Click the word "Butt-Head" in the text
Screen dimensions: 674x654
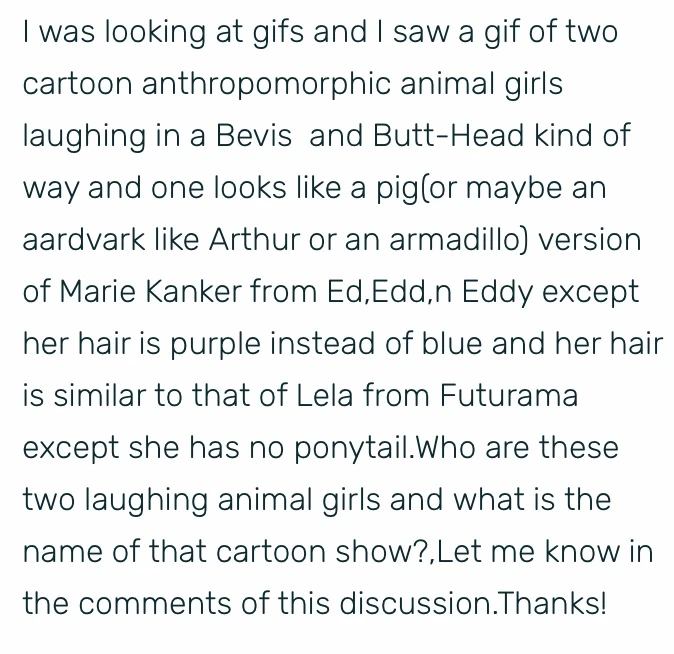(x=436, y=136)
